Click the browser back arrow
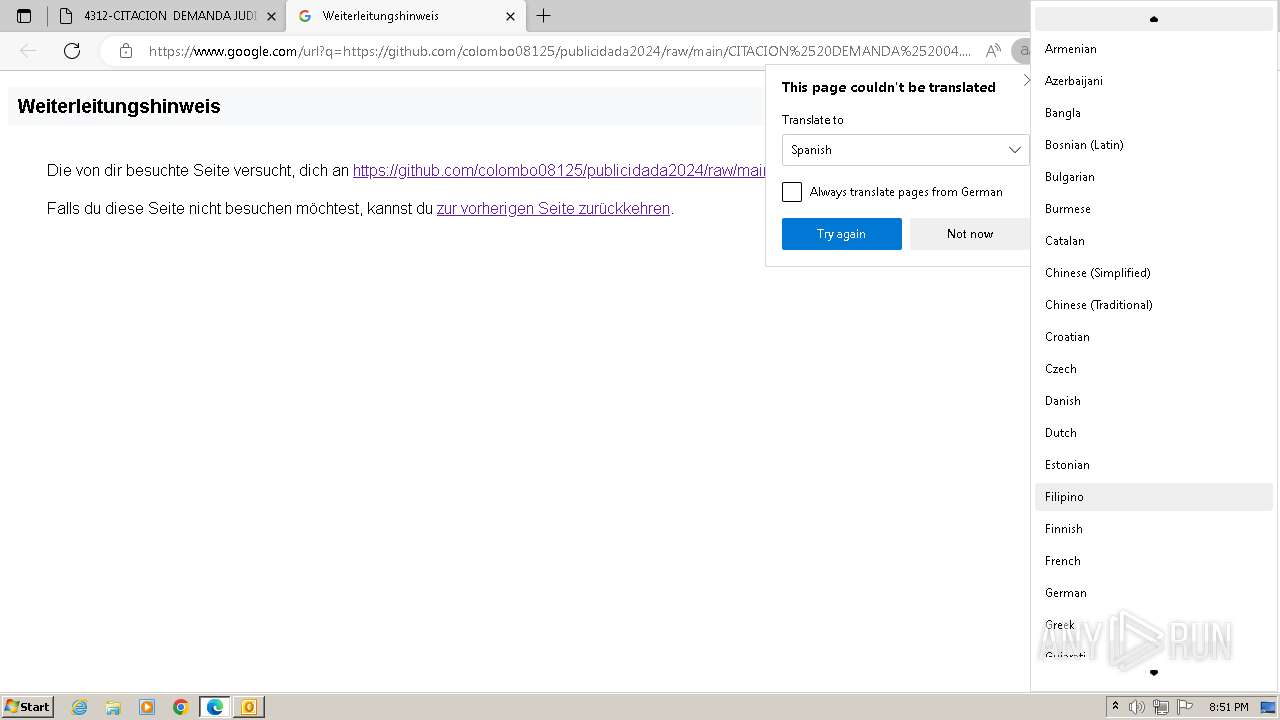 28,51
